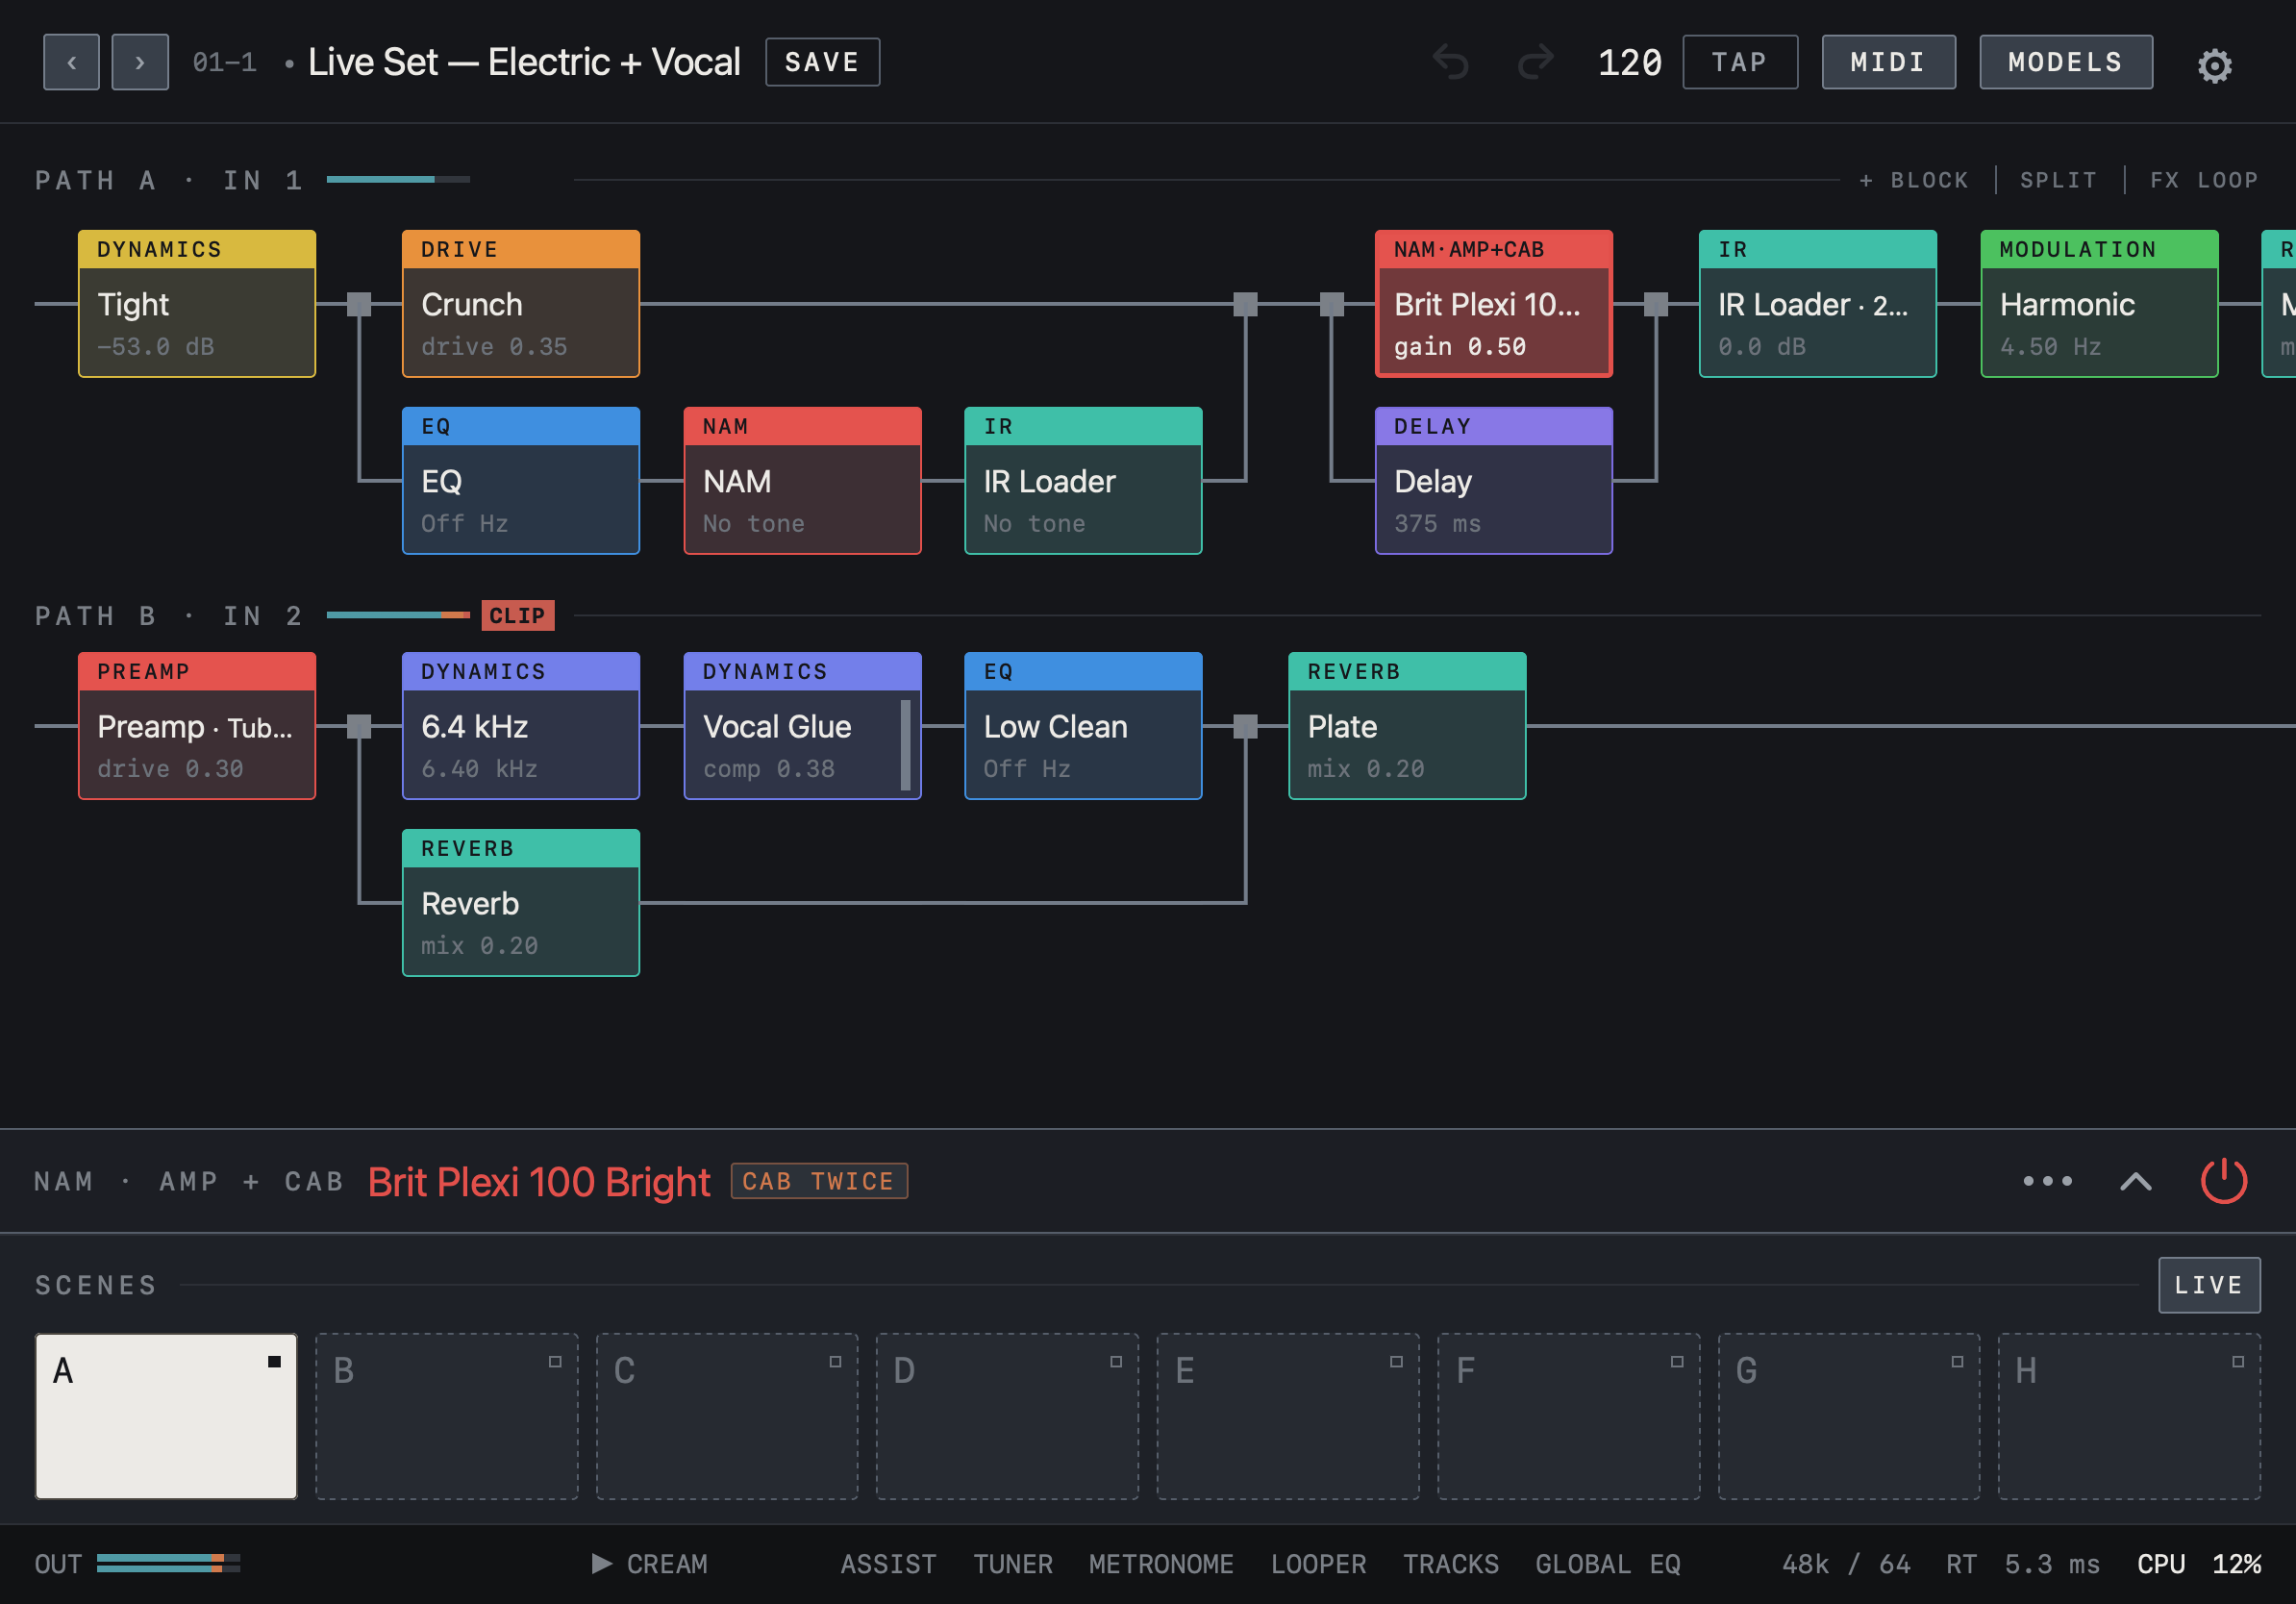The width and height of the screenshot is (2296, 1604).
Task: Open the GLOBAL EQ
Action: pyautogui.click(x=1608, y=1564)
